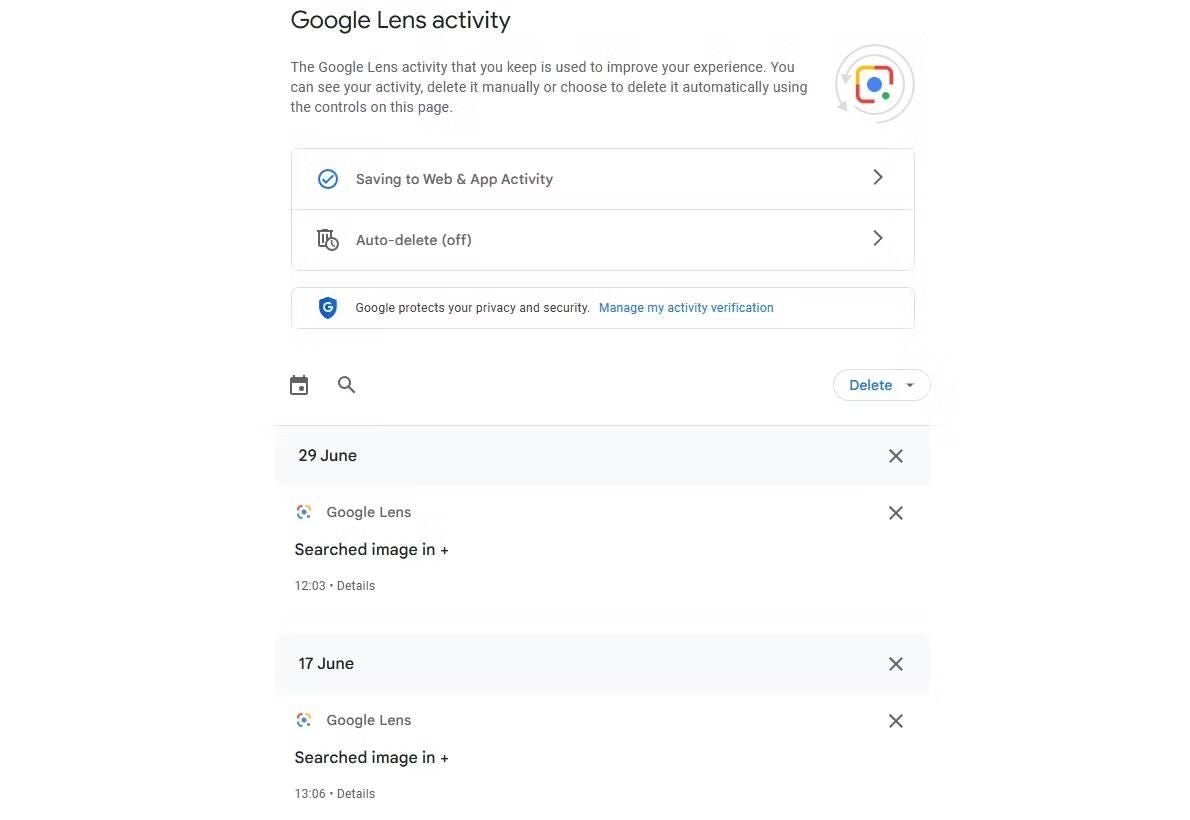Click the Delete button
The height and width of the screenshot is (820, 1190).
pyautogui.click(x=870, y=384)
